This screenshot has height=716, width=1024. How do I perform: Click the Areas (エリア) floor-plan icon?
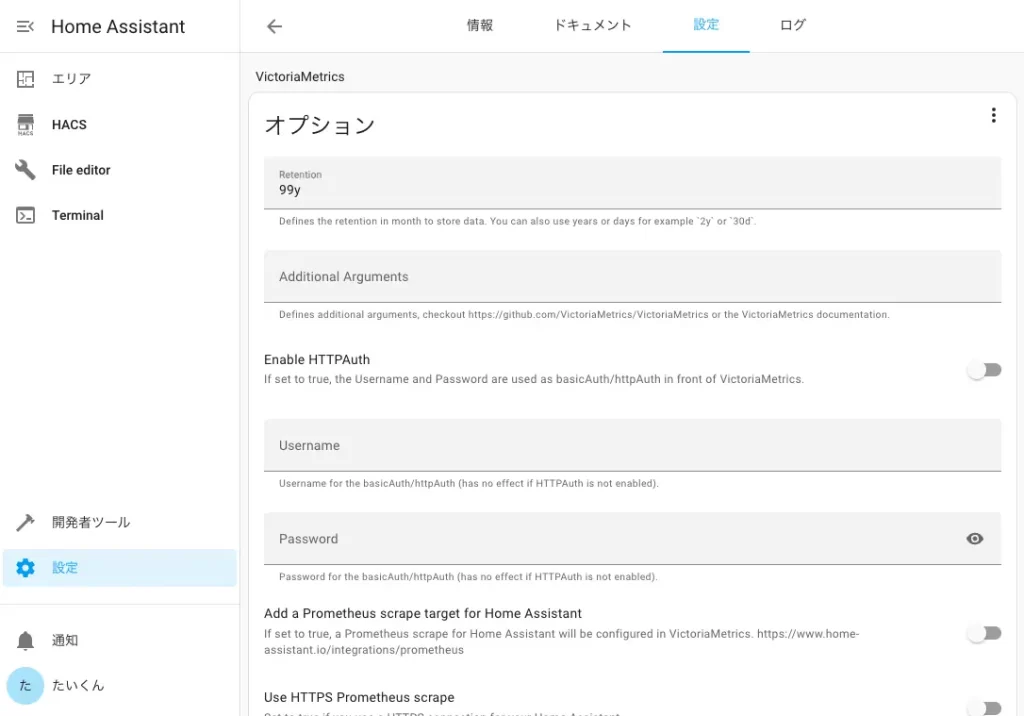click(x=25, y=79)
